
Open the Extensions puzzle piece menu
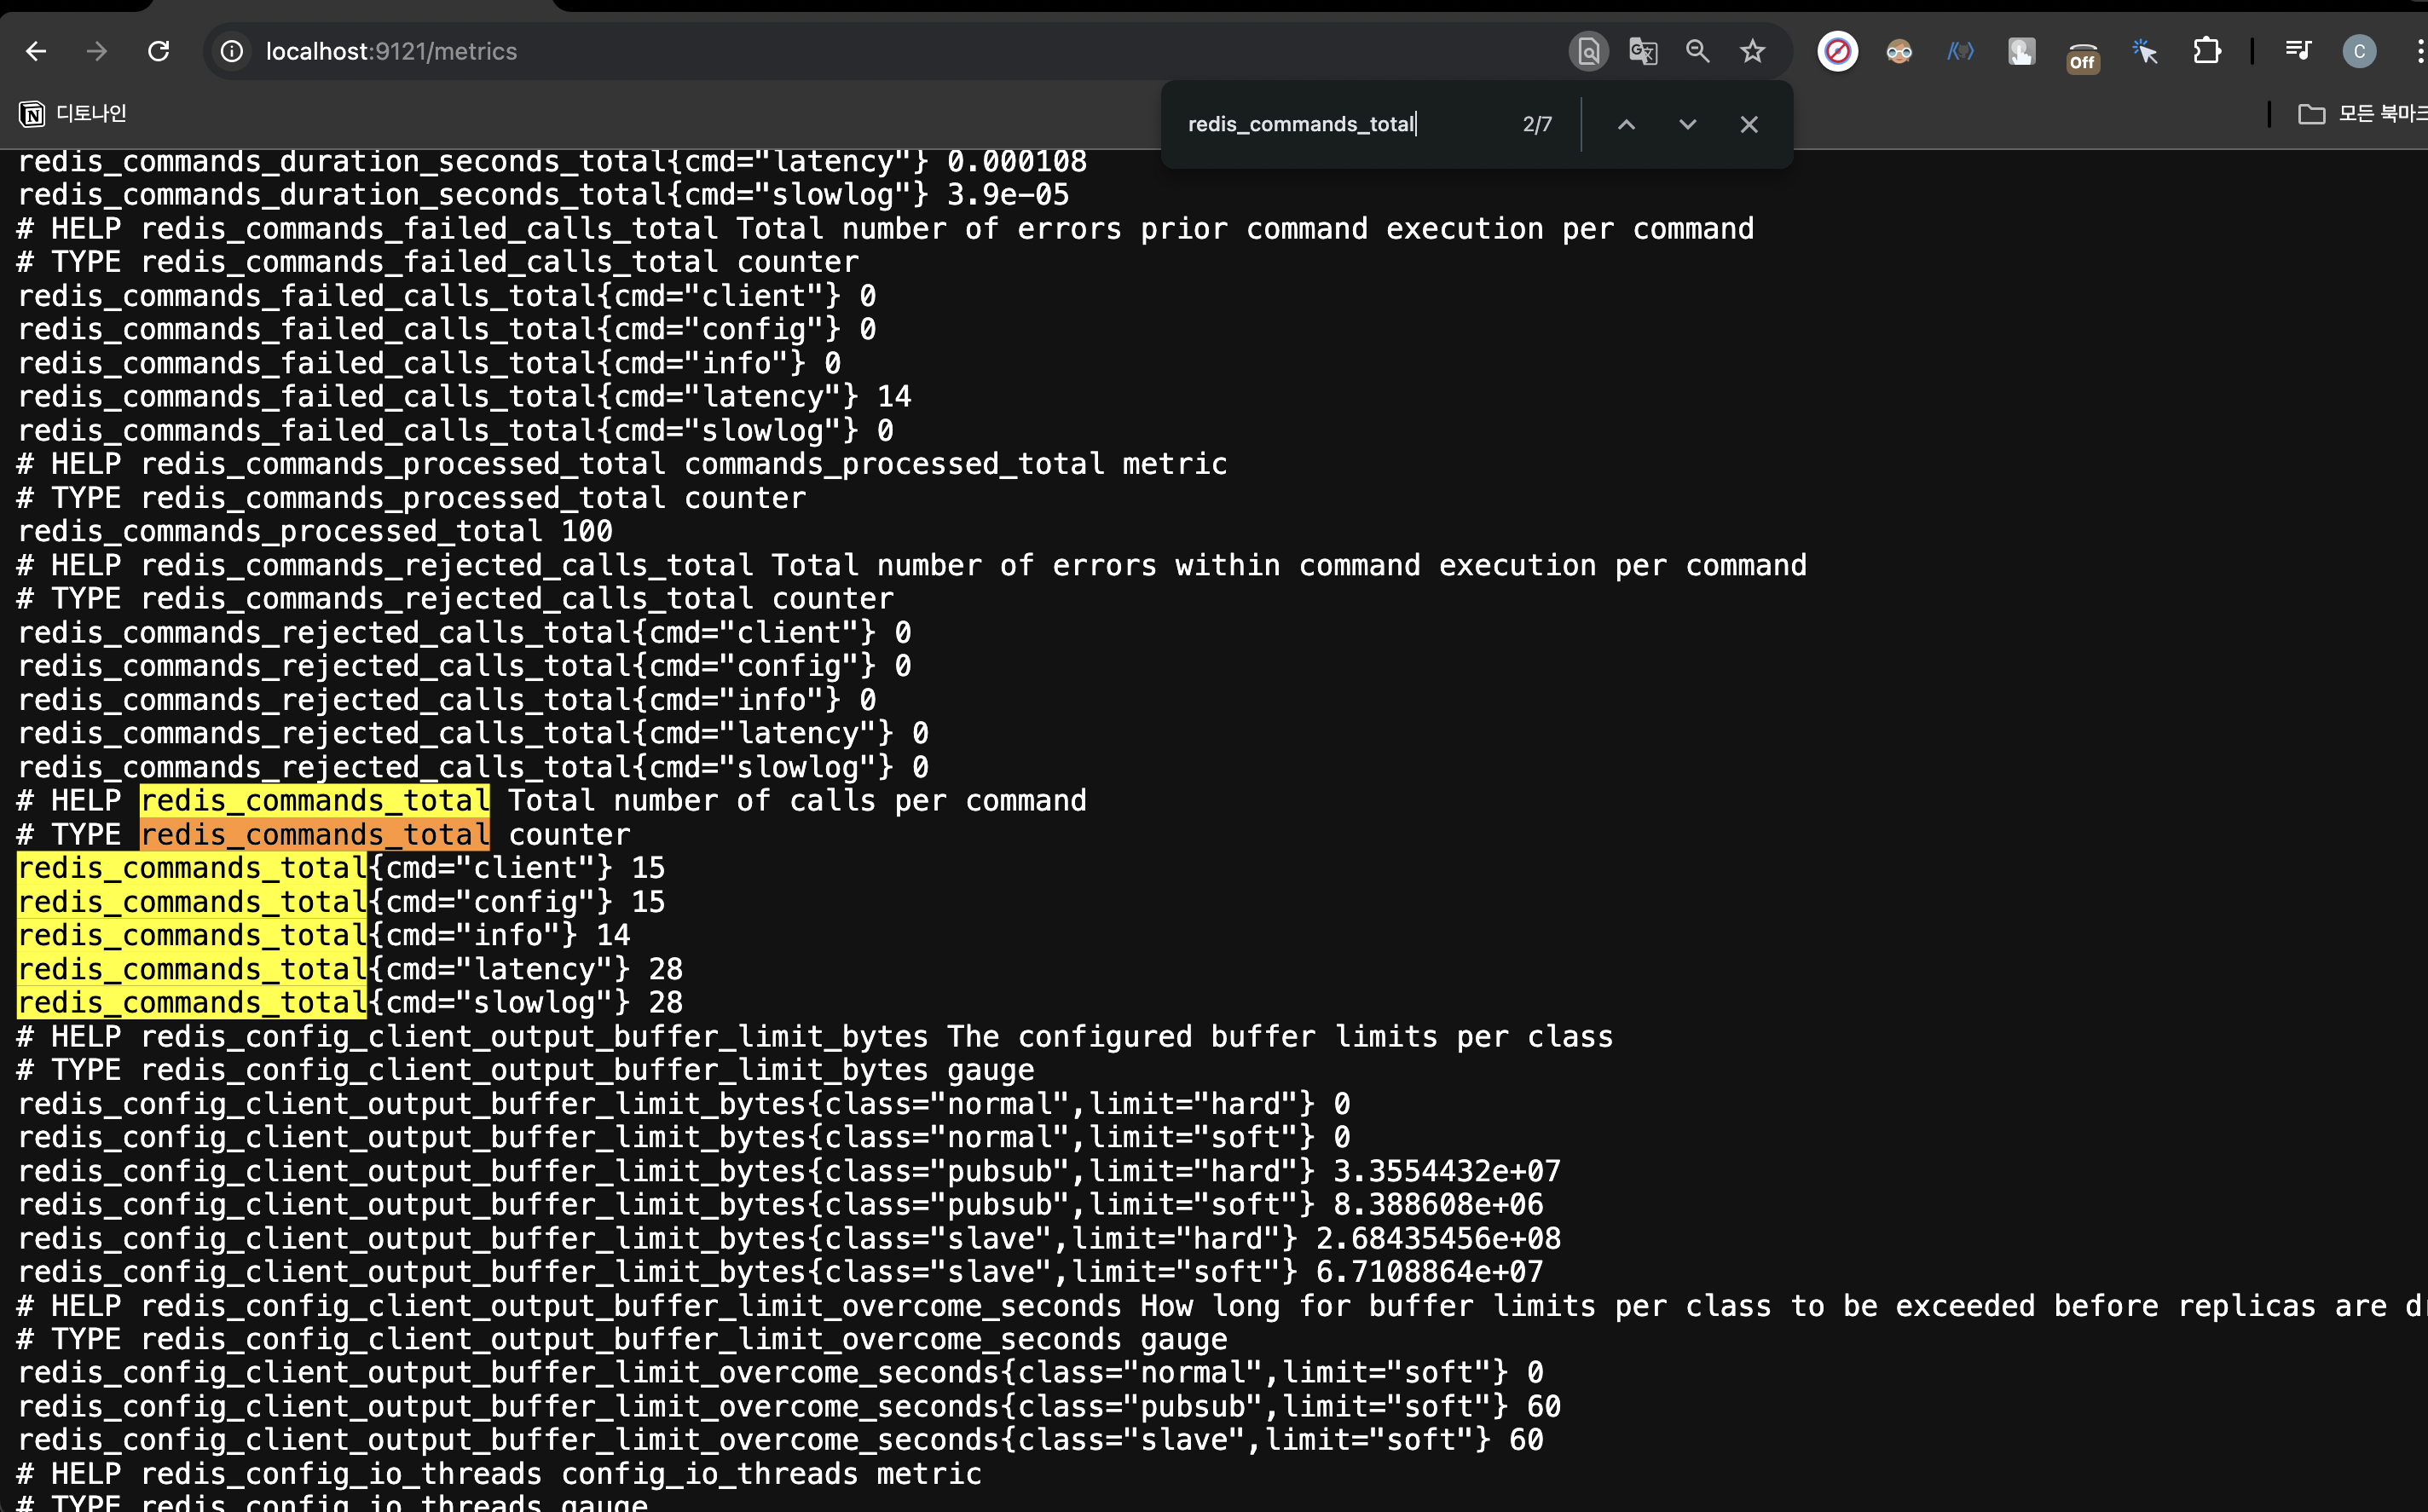point(2206,51)
